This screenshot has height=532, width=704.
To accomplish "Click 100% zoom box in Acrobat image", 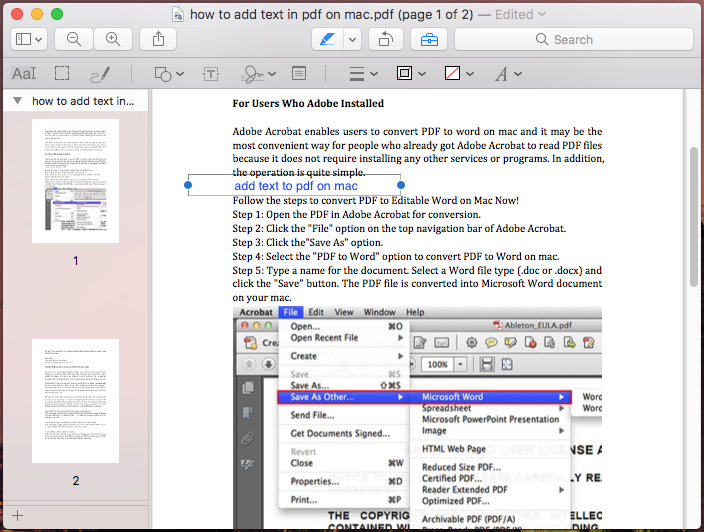I will pos(438,365).
